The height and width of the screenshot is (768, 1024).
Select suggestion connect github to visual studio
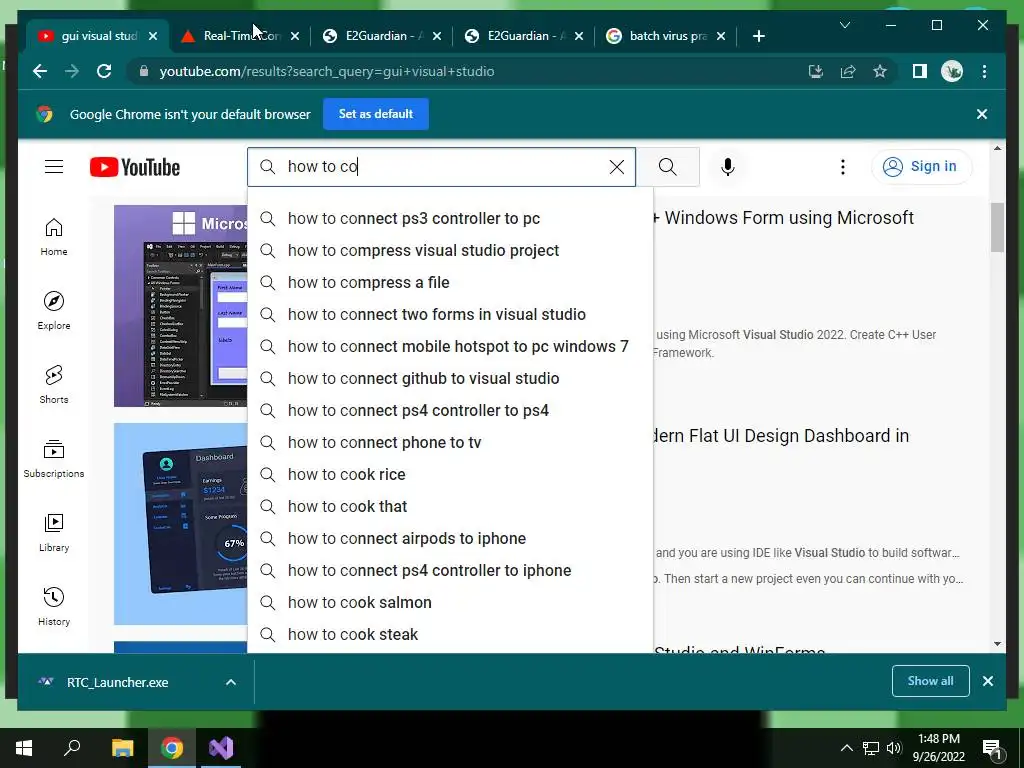(450, 378)
